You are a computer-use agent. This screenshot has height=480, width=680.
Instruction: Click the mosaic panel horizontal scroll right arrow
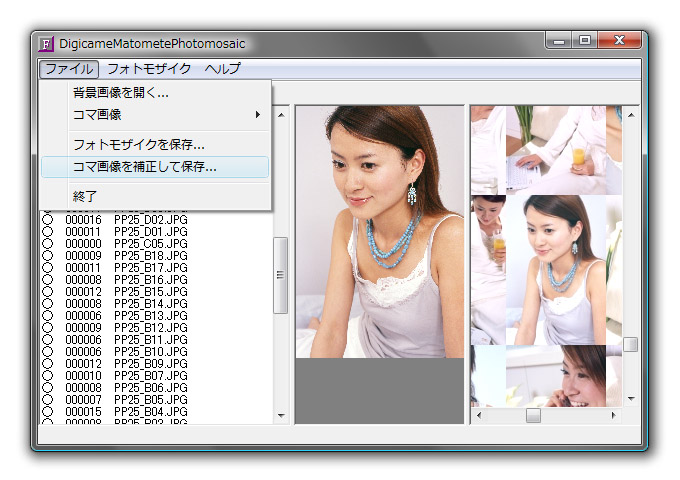tap(614, 415)
